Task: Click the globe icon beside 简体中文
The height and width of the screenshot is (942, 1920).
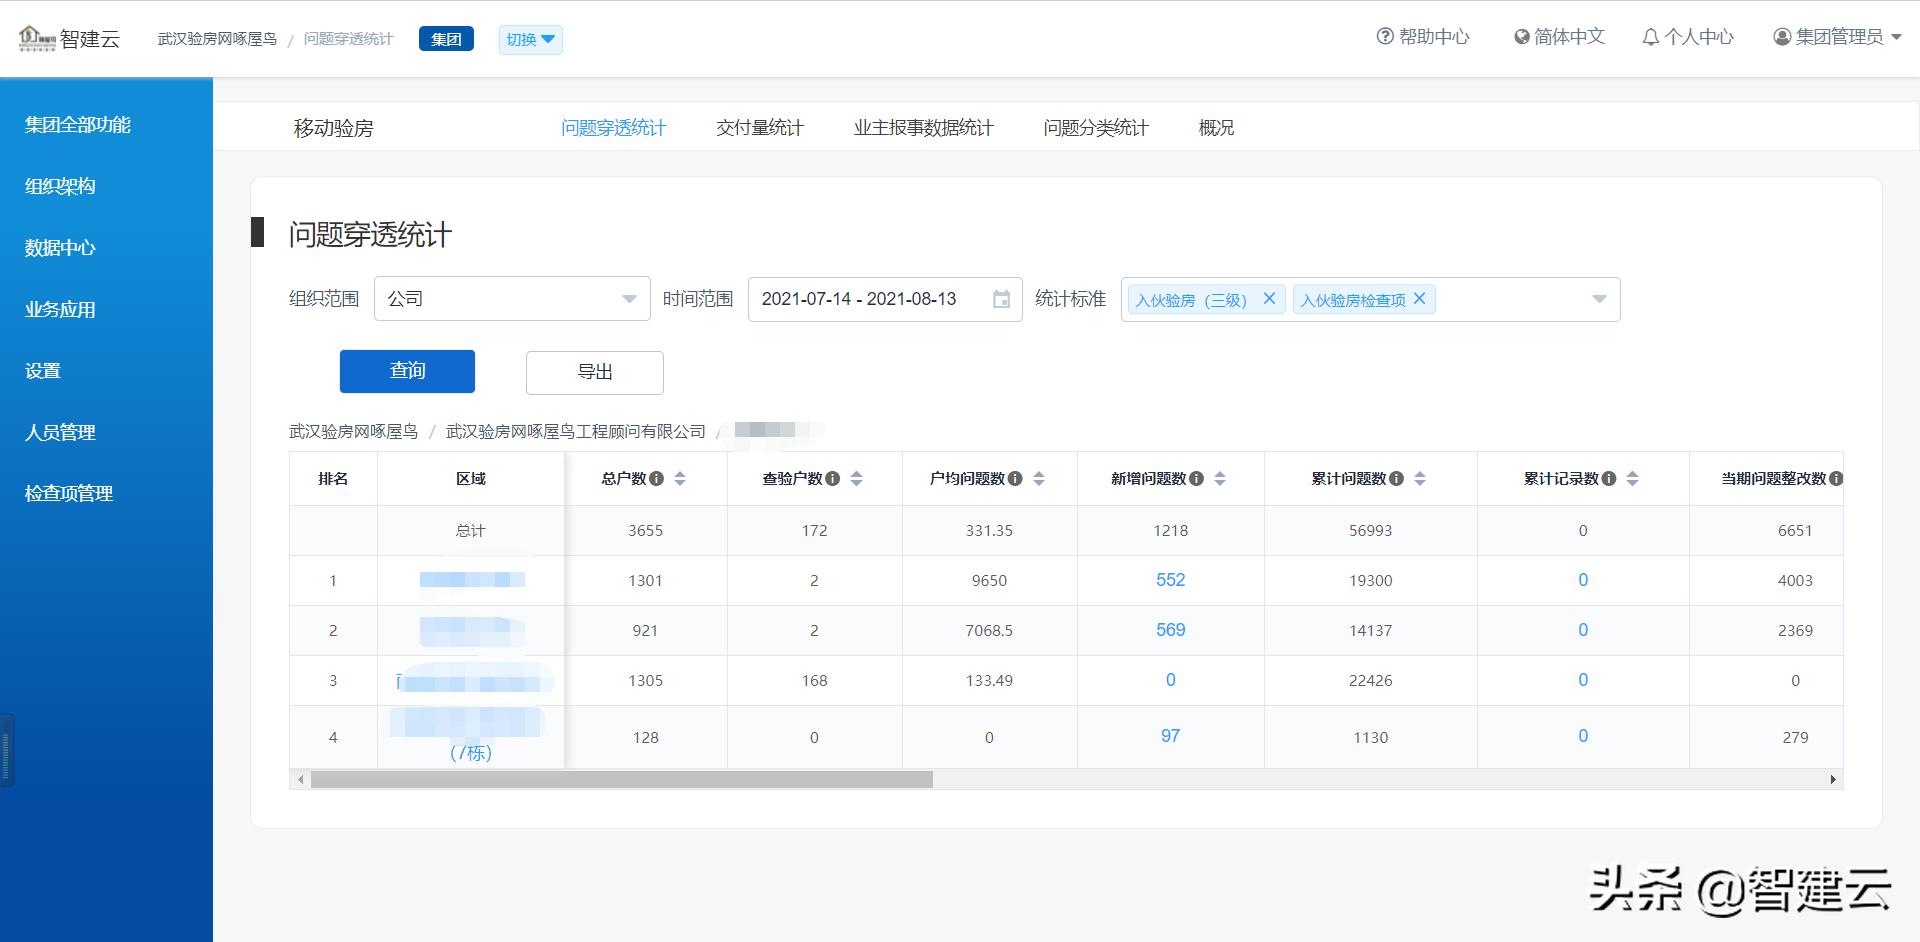Action: point(1519,37)
